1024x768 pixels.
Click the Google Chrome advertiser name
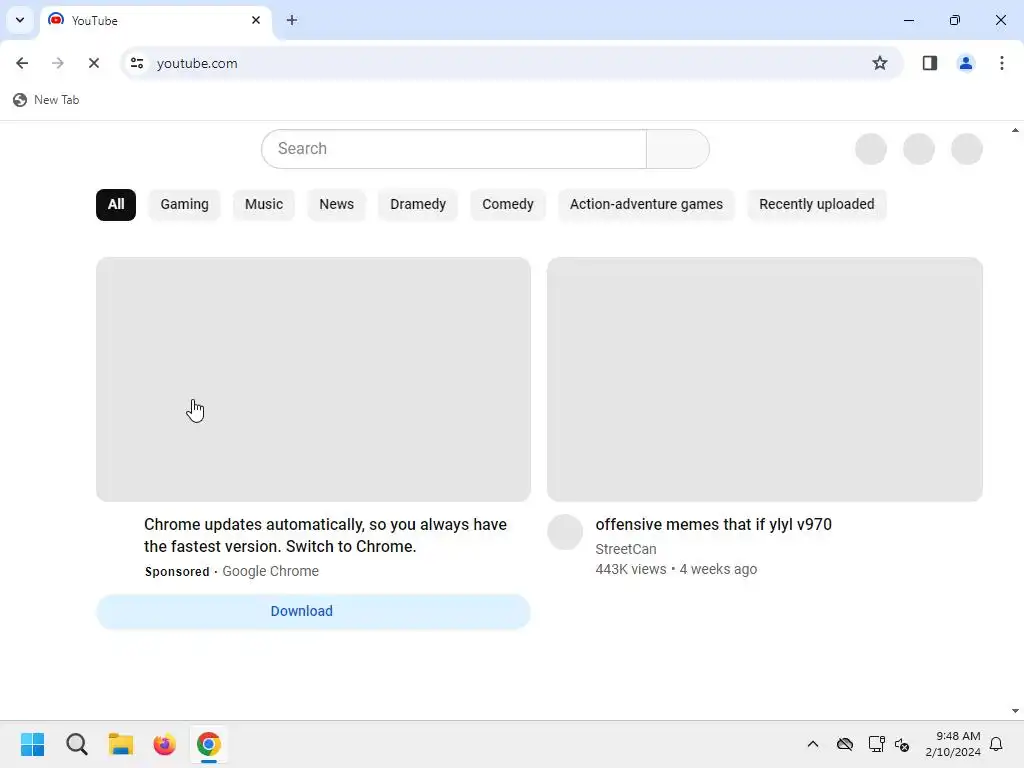pos(270,571)
